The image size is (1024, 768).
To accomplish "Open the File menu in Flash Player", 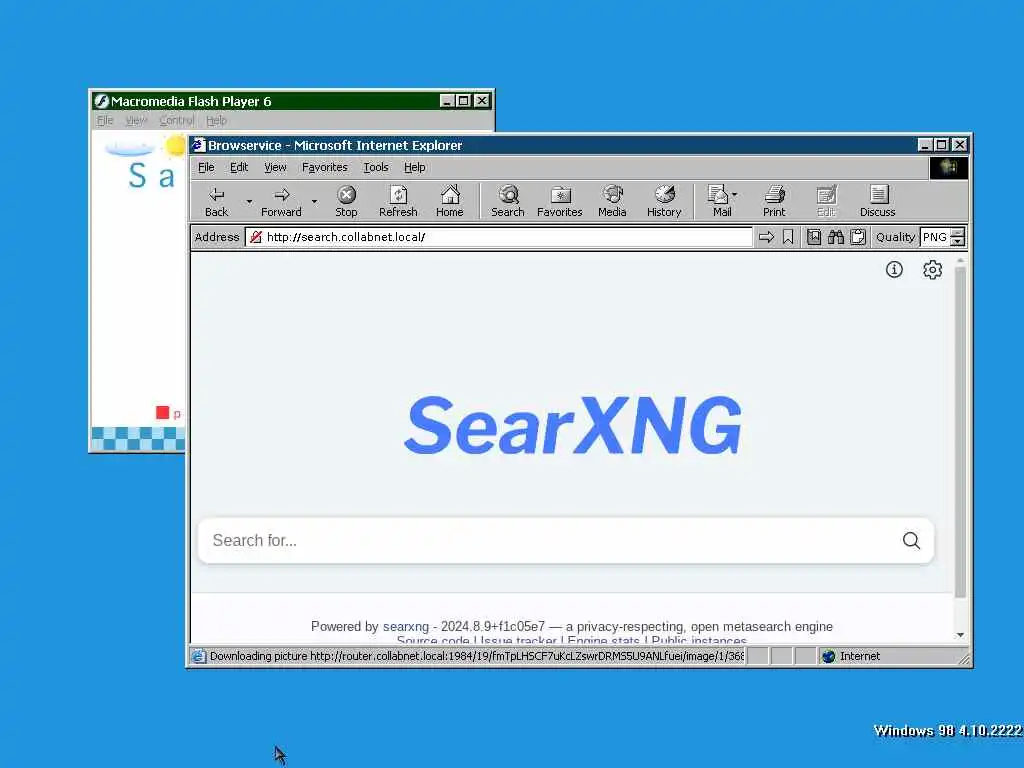I will coord(104,120).
